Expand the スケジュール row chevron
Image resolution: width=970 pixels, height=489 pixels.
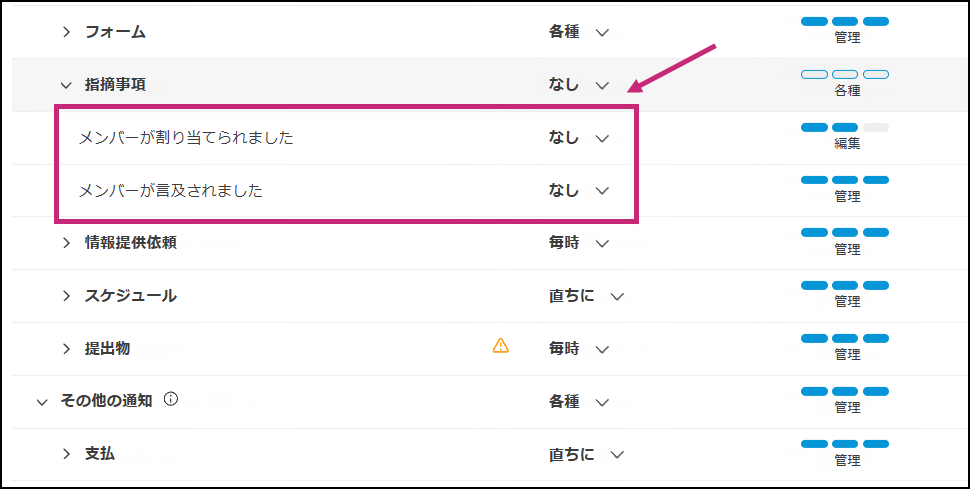[67, 295]
